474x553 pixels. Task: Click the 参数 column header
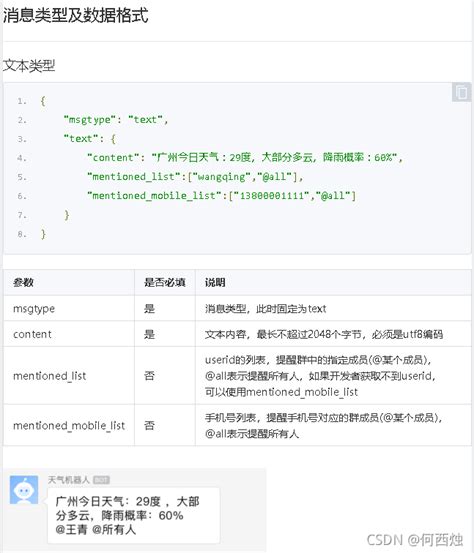pos(23,282)
